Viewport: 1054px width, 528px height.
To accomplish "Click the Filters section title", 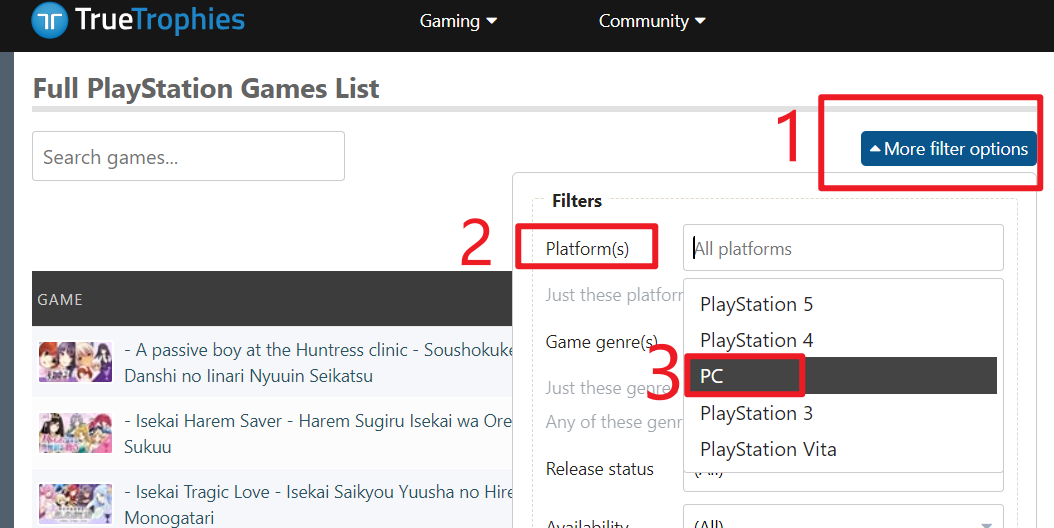I will (x=577, y=200).
